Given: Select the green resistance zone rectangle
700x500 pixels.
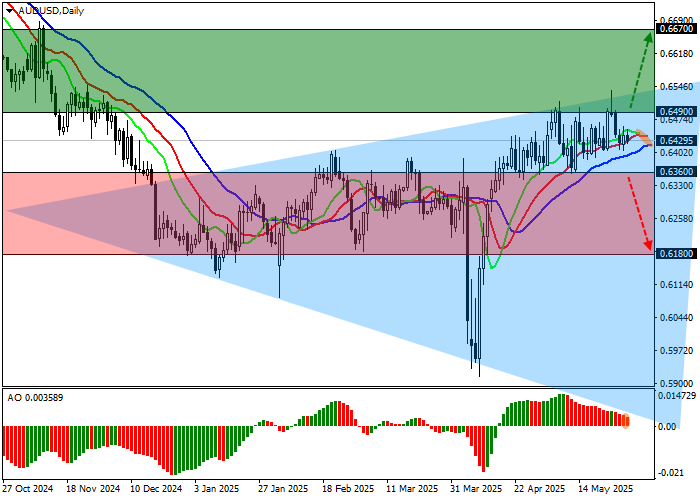Looking at the screenshot, I should tap(300, 70).
